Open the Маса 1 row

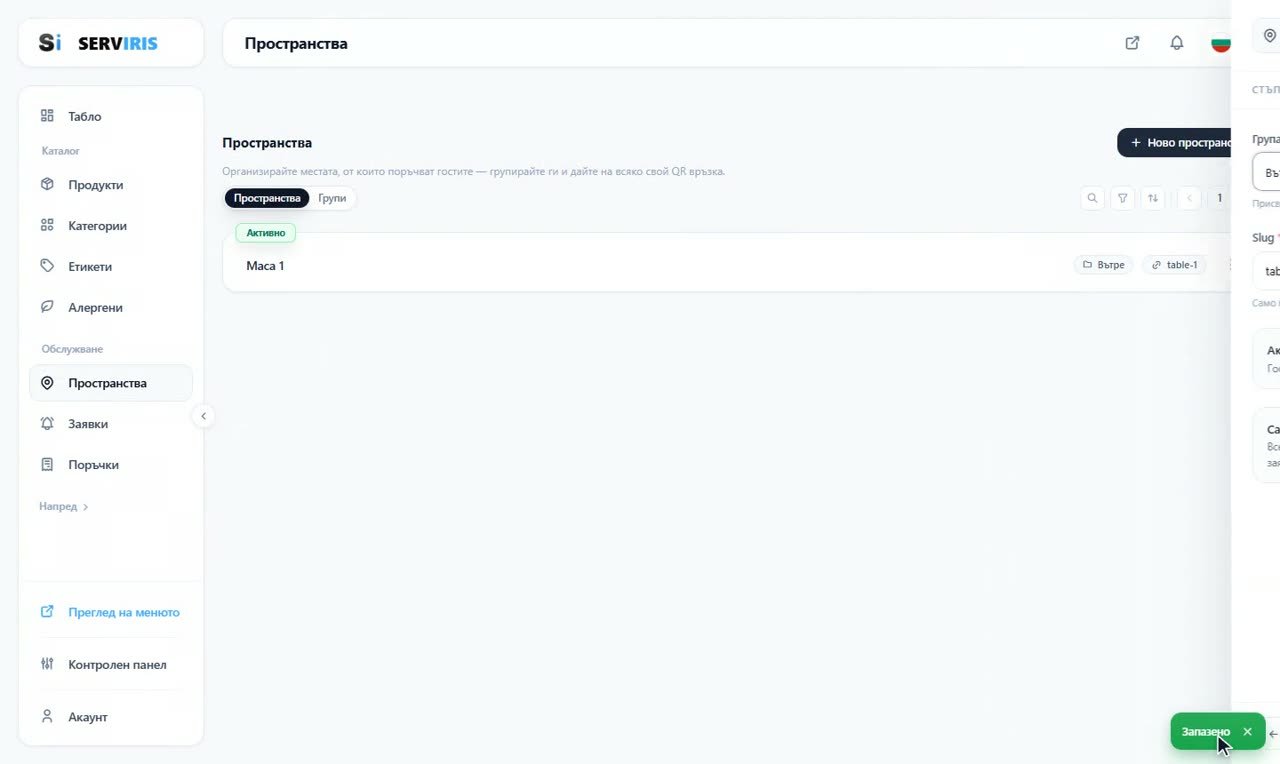pos(727,265)
